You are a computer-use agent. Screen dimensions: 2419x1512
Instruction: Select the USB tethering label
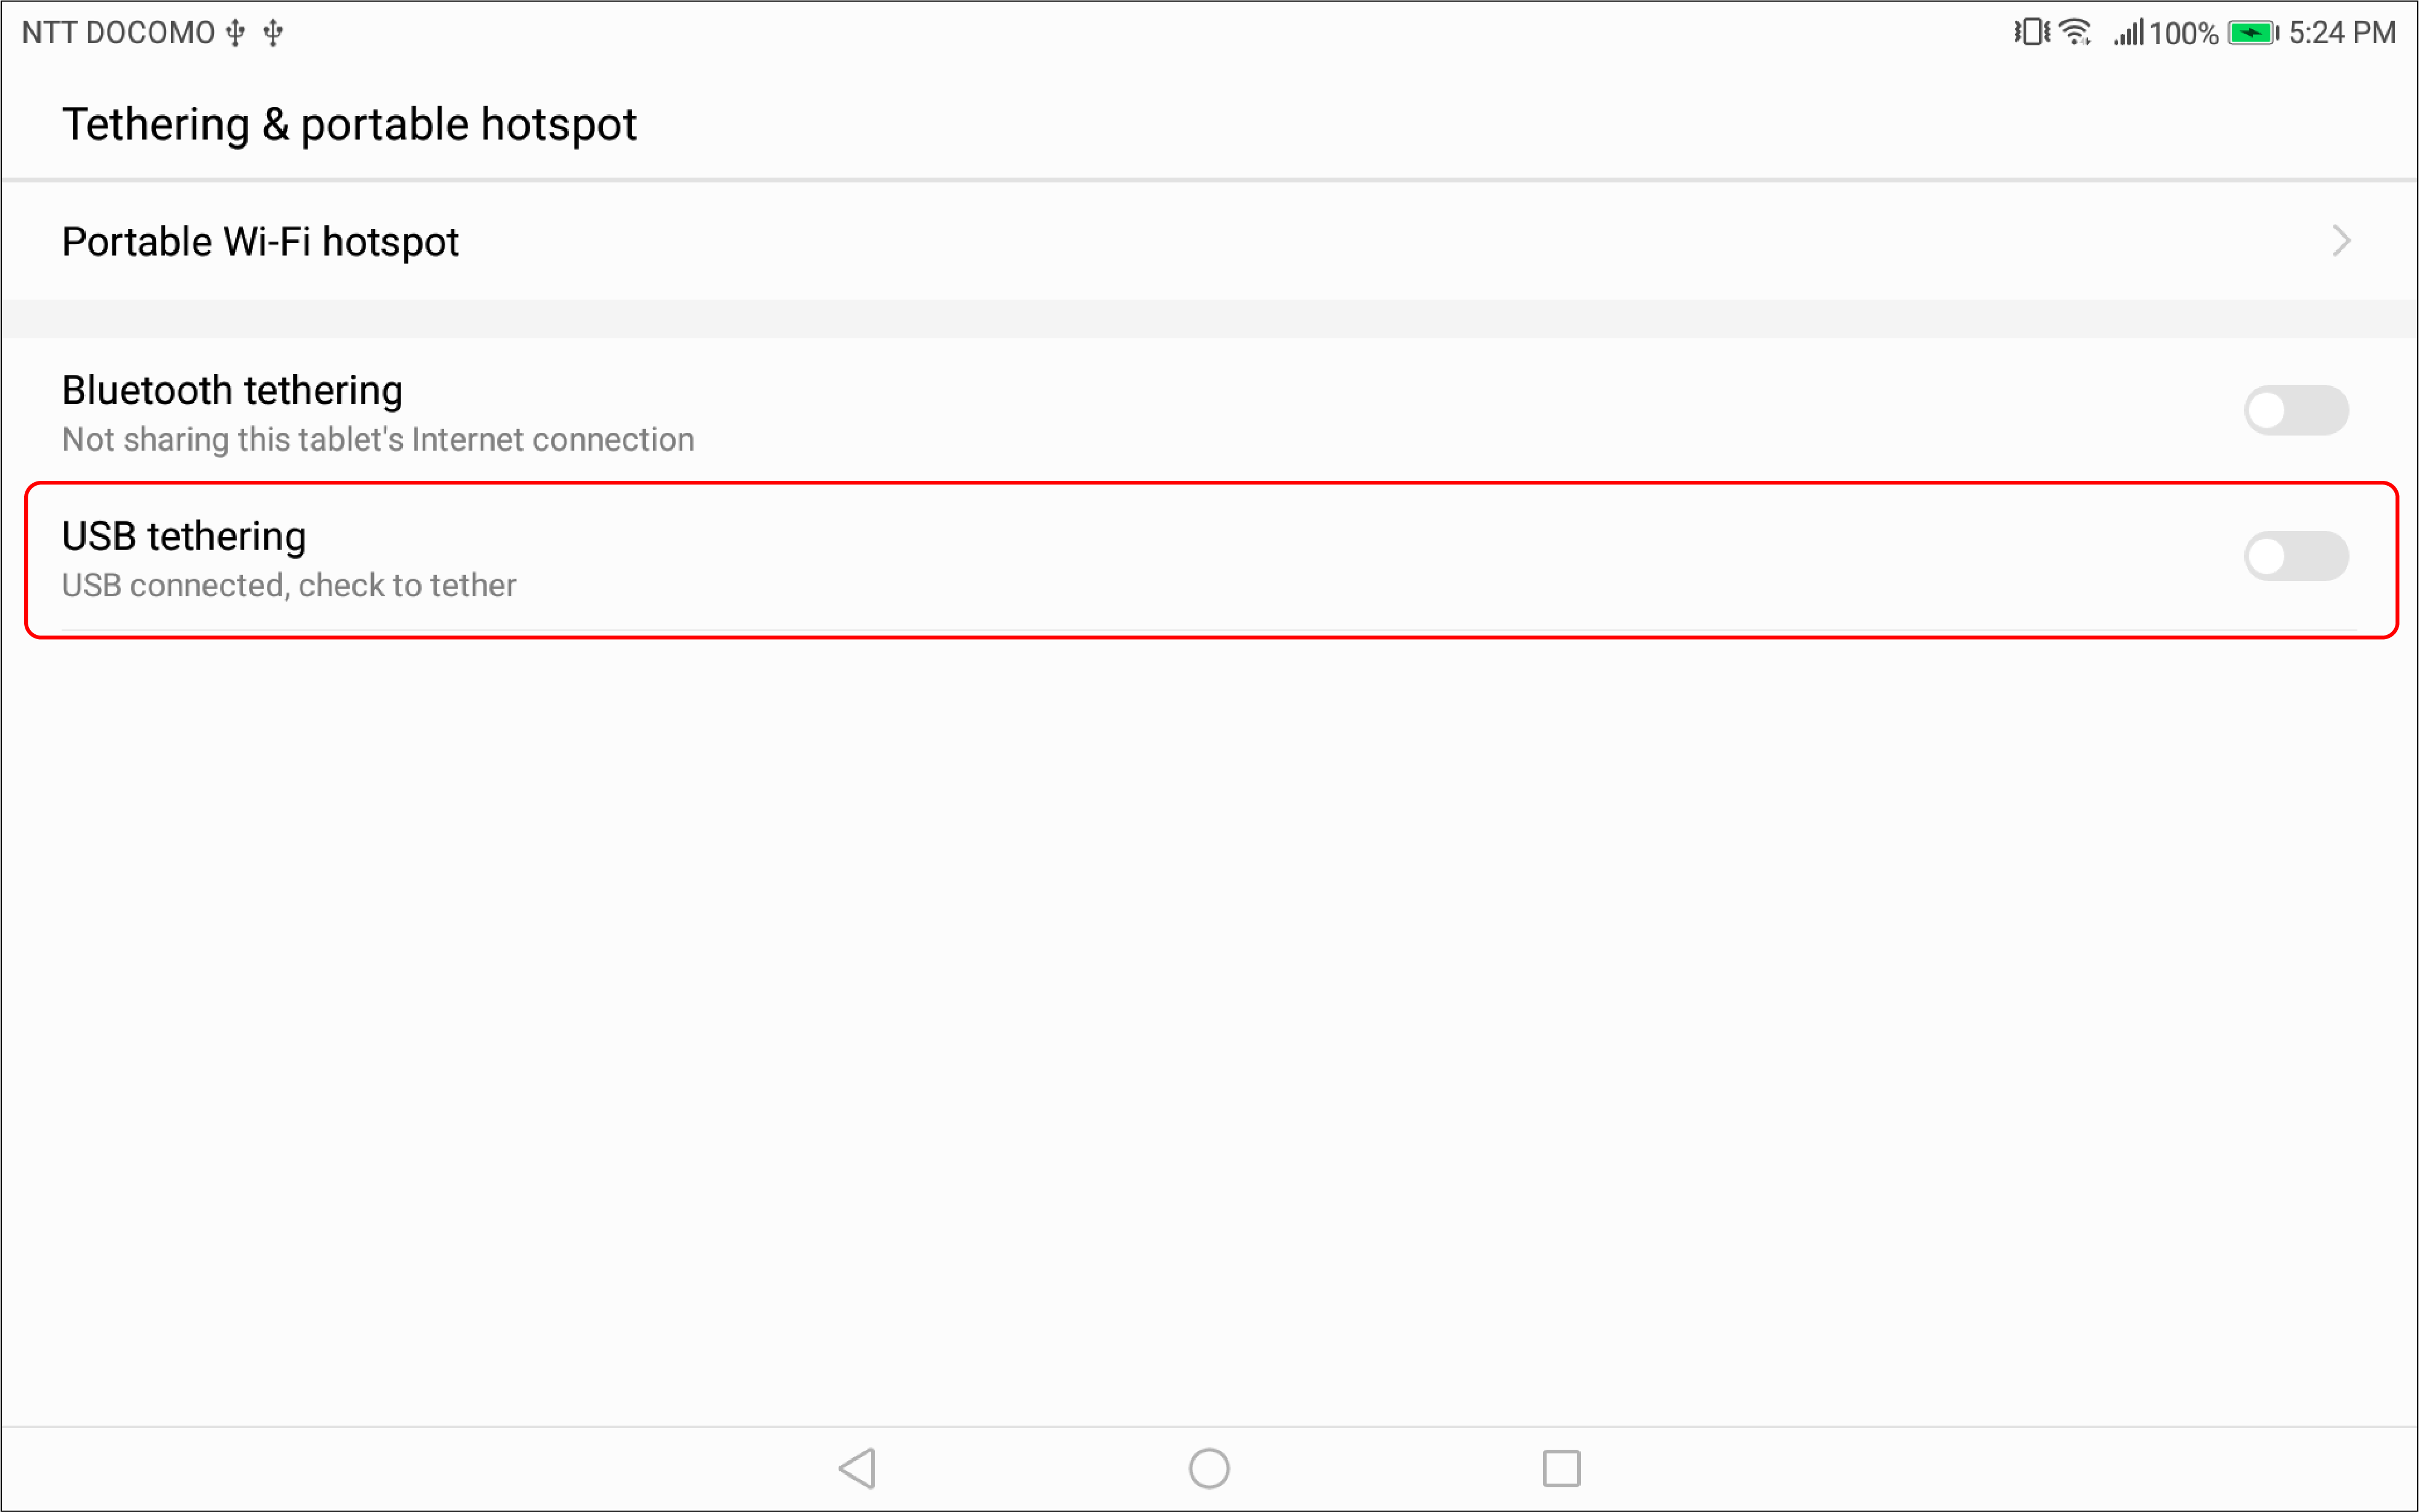tap(184, 536)
